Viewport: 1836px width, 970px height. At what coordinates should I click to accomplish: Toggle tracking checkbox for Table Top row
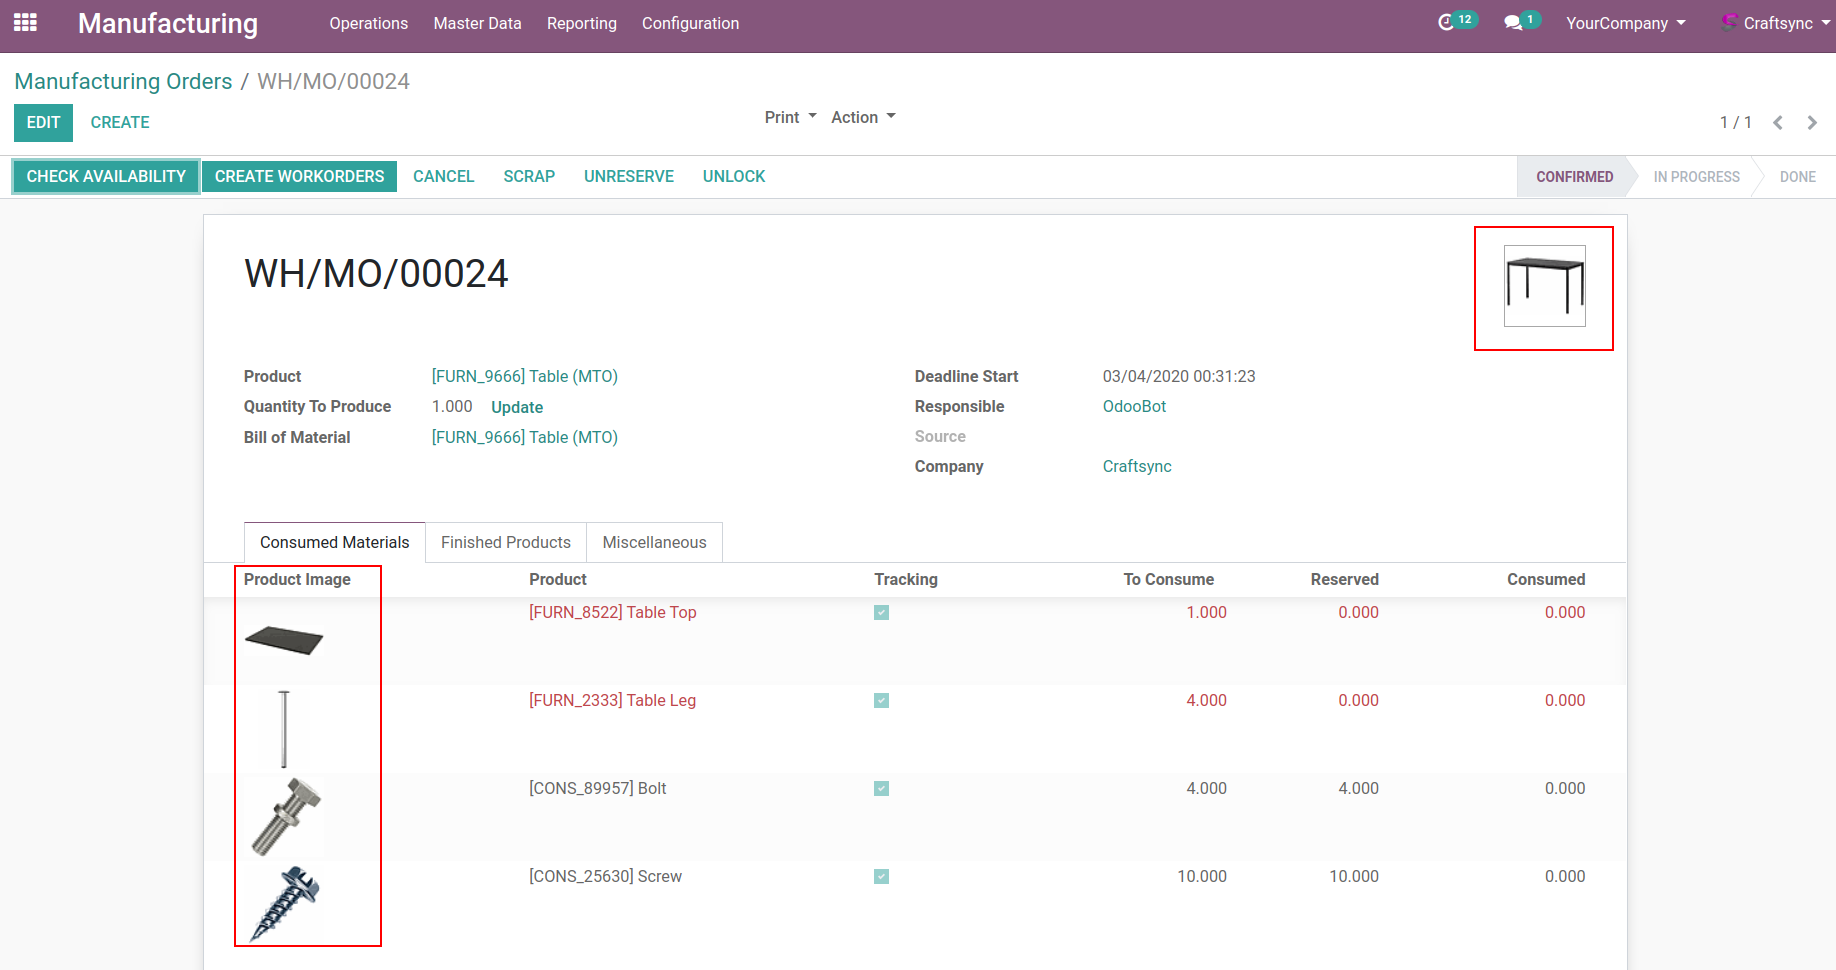coord(881,613)
